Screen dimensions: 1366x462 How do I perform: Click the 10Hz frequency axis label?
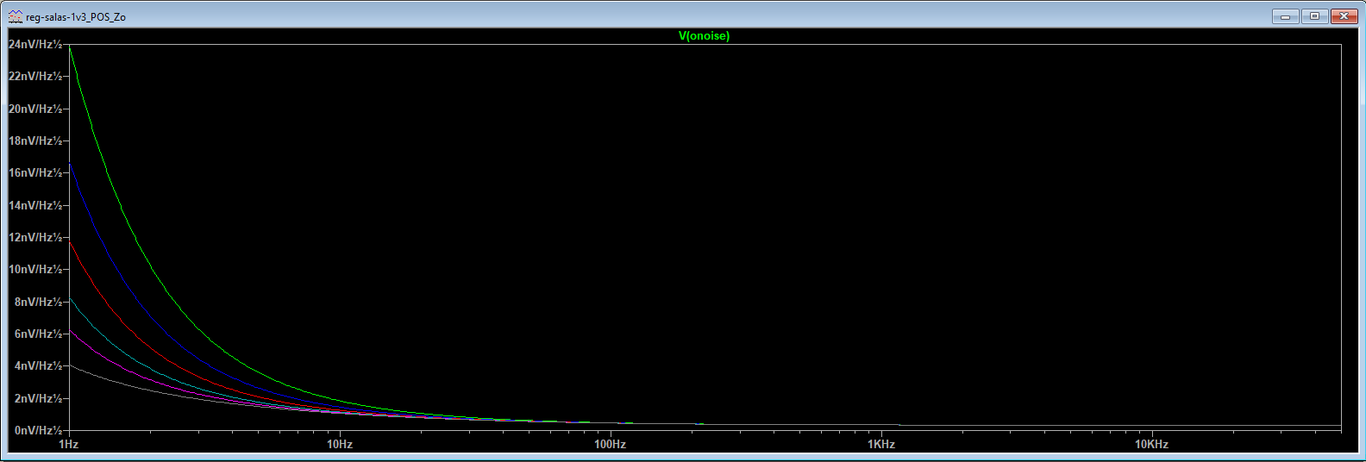tap(339, 443)
